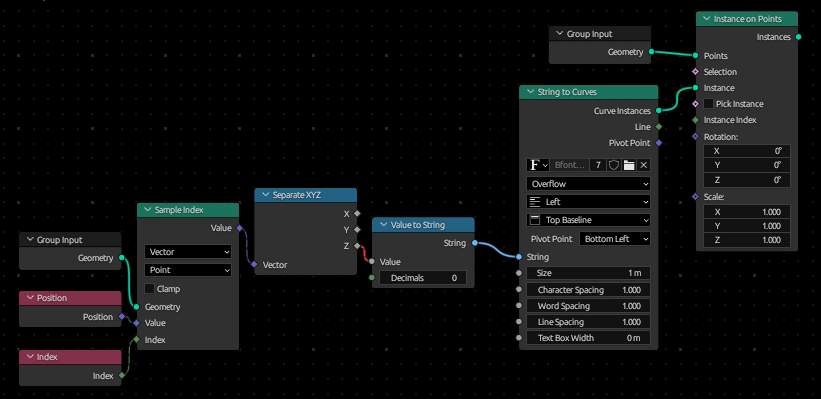The image size is (821, 399).
Task: Open the Bottom Left pivot dropdown
Action: (x=615, y=239)
